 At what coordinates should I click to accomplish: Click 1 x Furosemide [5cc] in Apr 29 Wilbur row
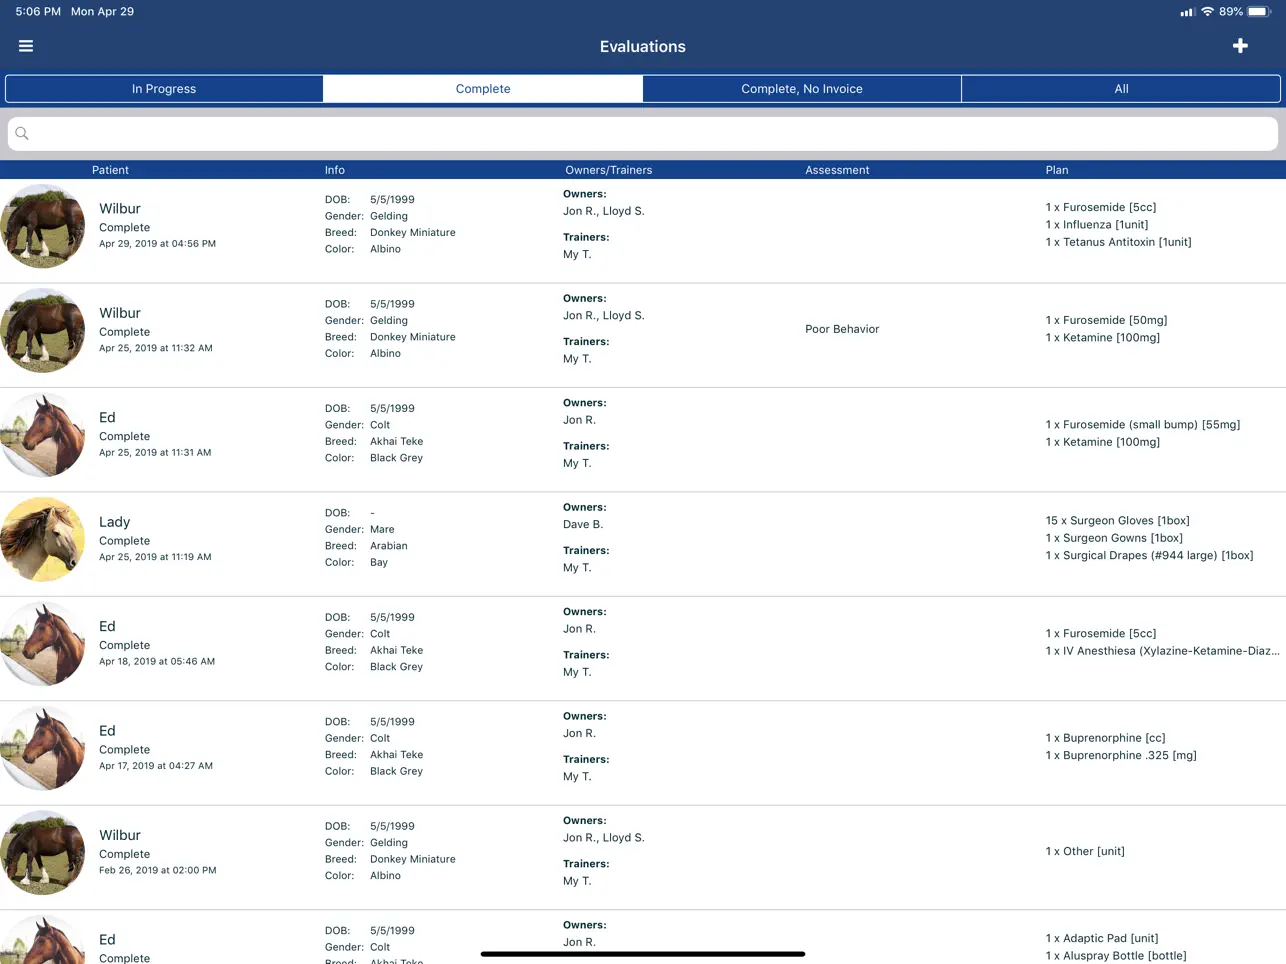[1101, 207]
